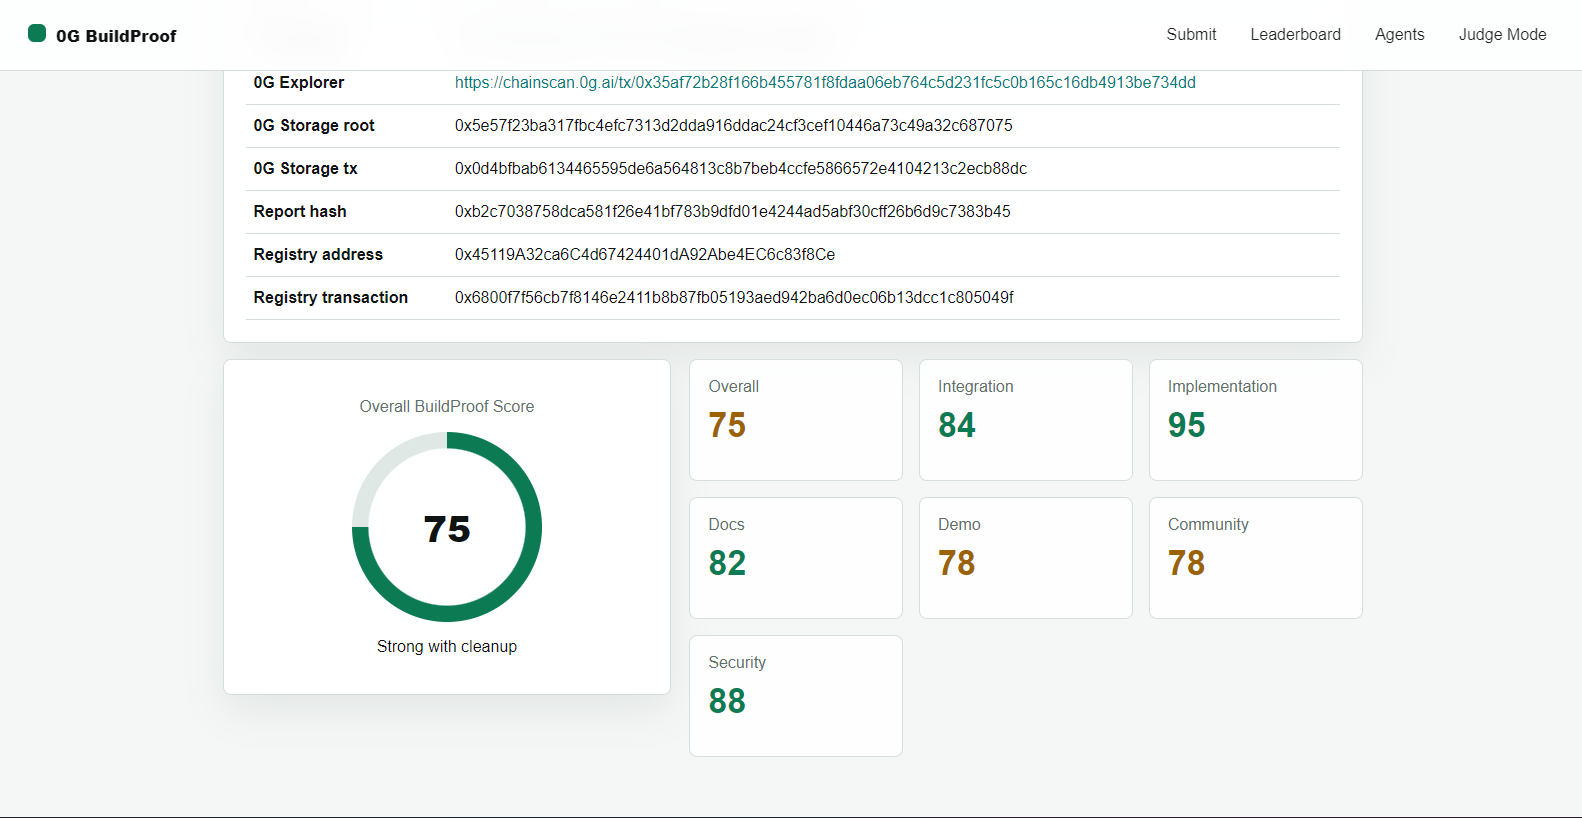This screenshot has width=1582, height=818.
Task: Select the Security score card
Action: (795, 696)
